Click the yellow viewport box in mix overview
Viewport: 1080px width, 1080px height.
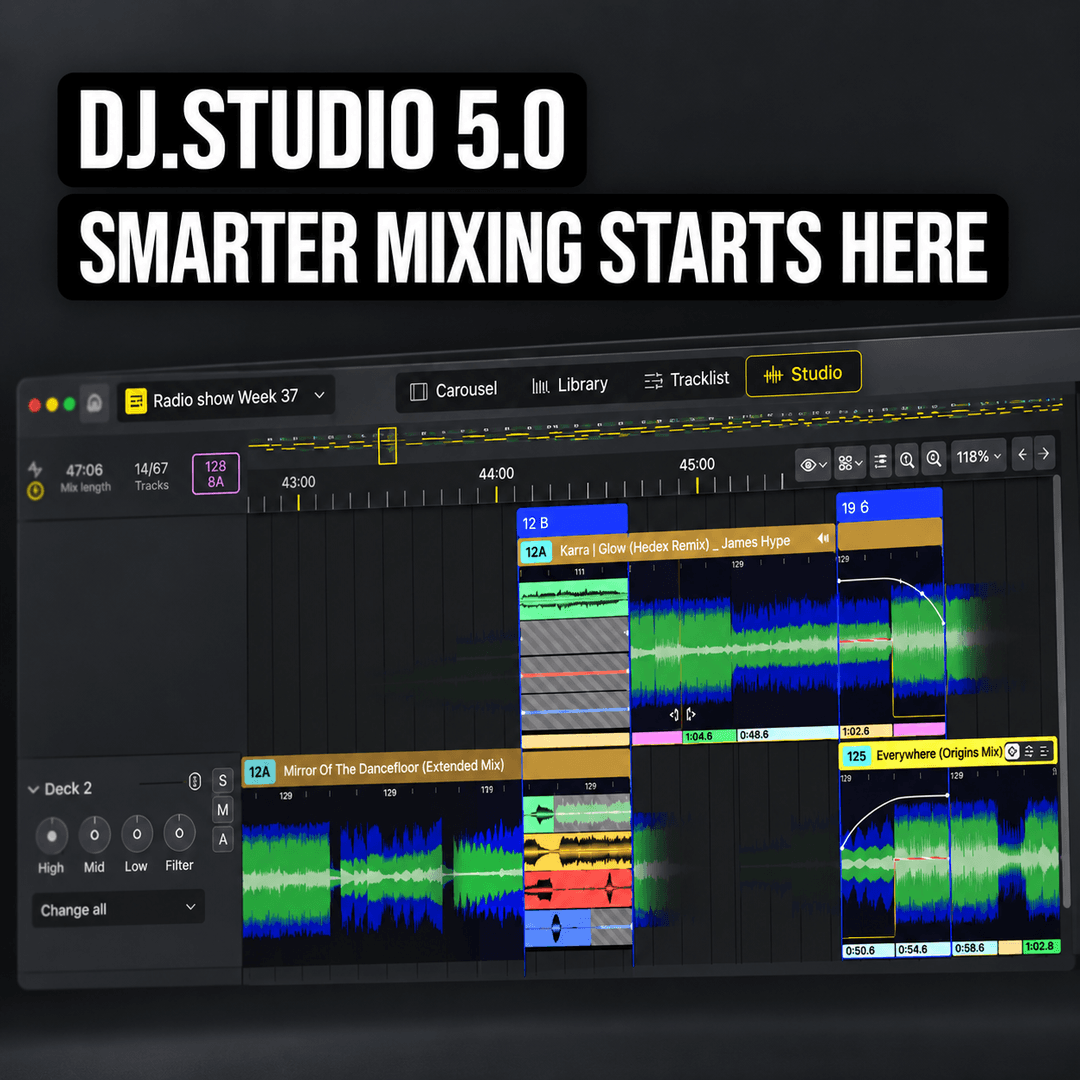[387, 446]
